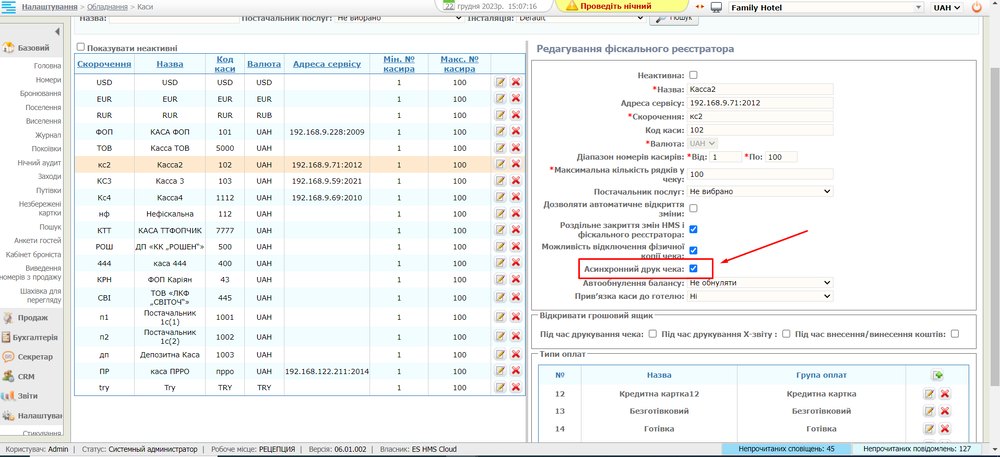Click the Адреса сервісу input field

[759, 103]
